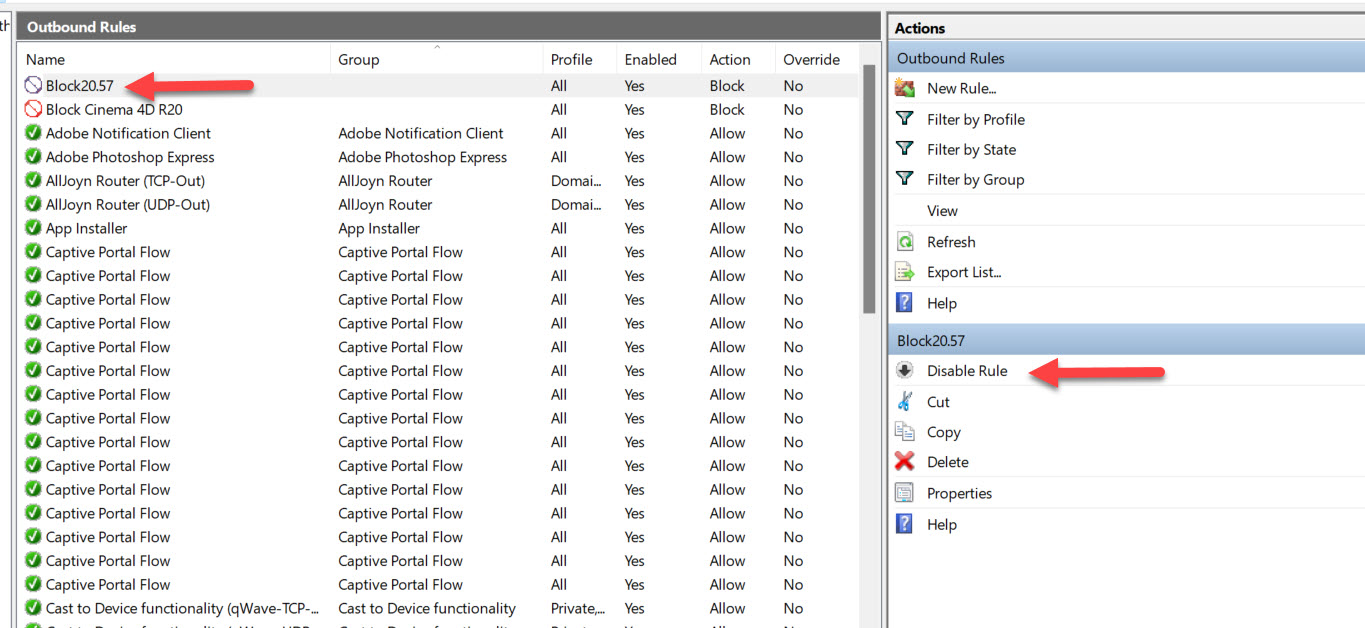Select the Block Cinema 4D R20 rule
The height and width of the screenshot is (628, 1365).
coord(114,110)
